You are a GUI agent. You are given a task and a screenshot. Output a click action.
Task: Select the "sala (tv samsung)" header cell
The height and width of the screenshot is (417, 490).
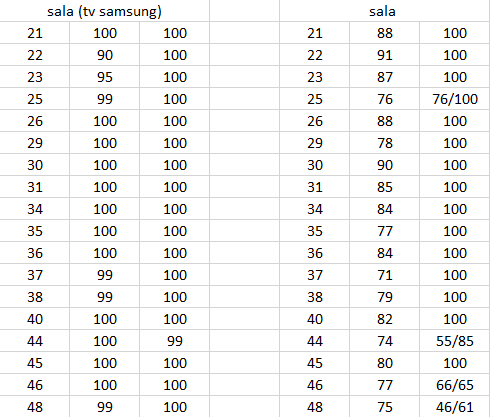click(104, 11)
